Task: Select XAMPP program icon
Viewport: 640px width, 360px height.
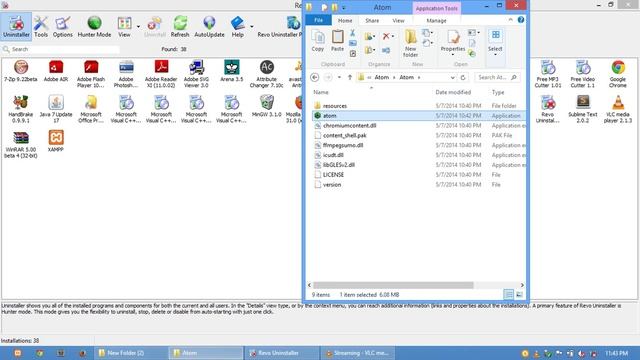Action: (56, 141)
